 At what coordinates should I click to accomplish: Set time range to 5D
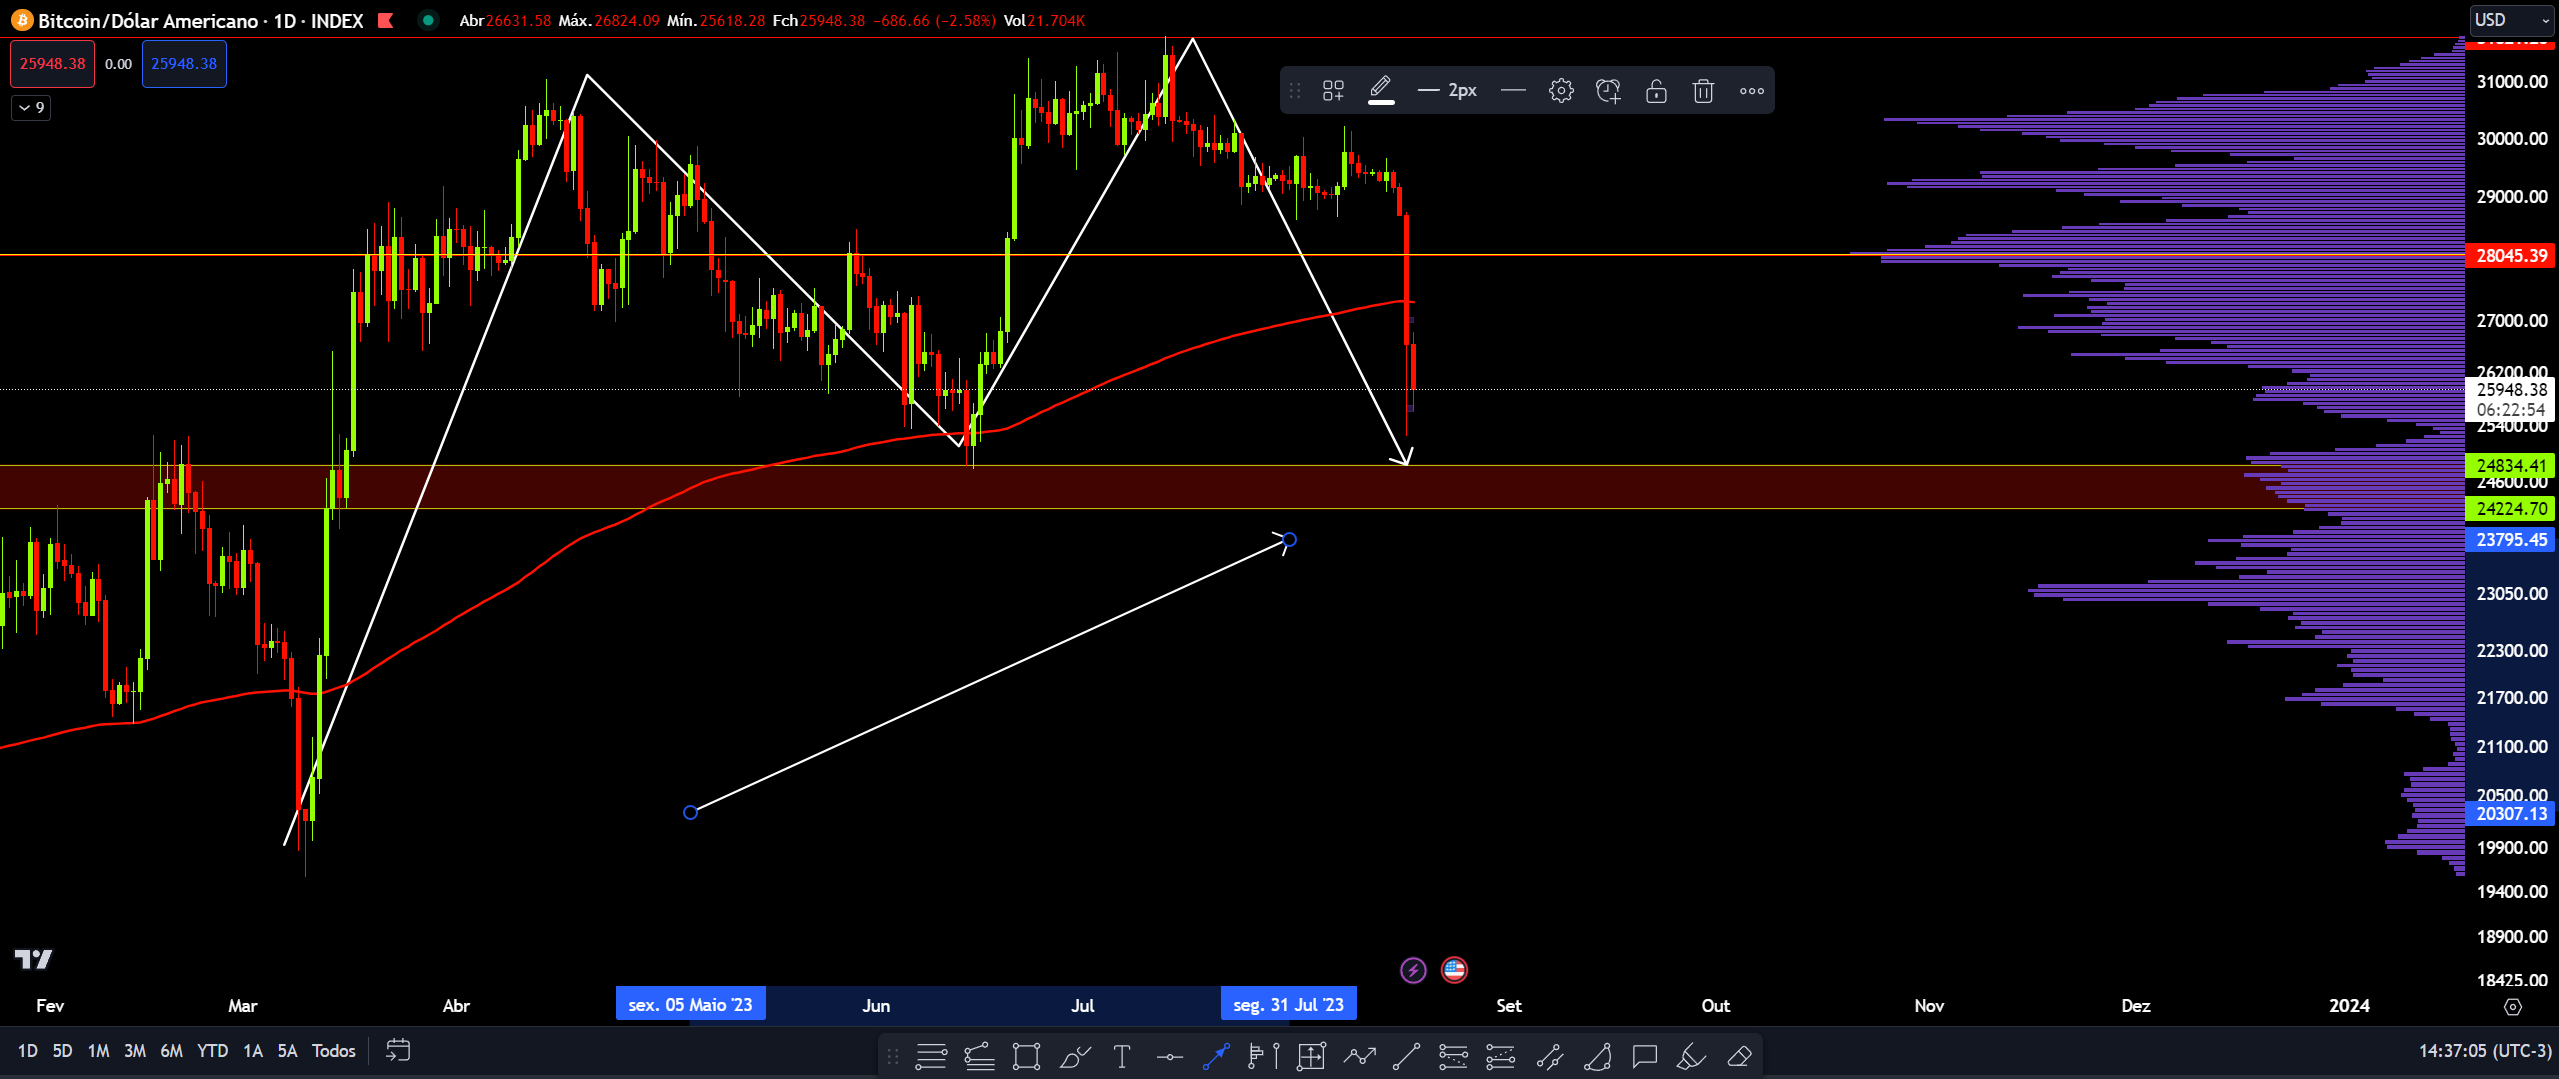pos(62,1051)
